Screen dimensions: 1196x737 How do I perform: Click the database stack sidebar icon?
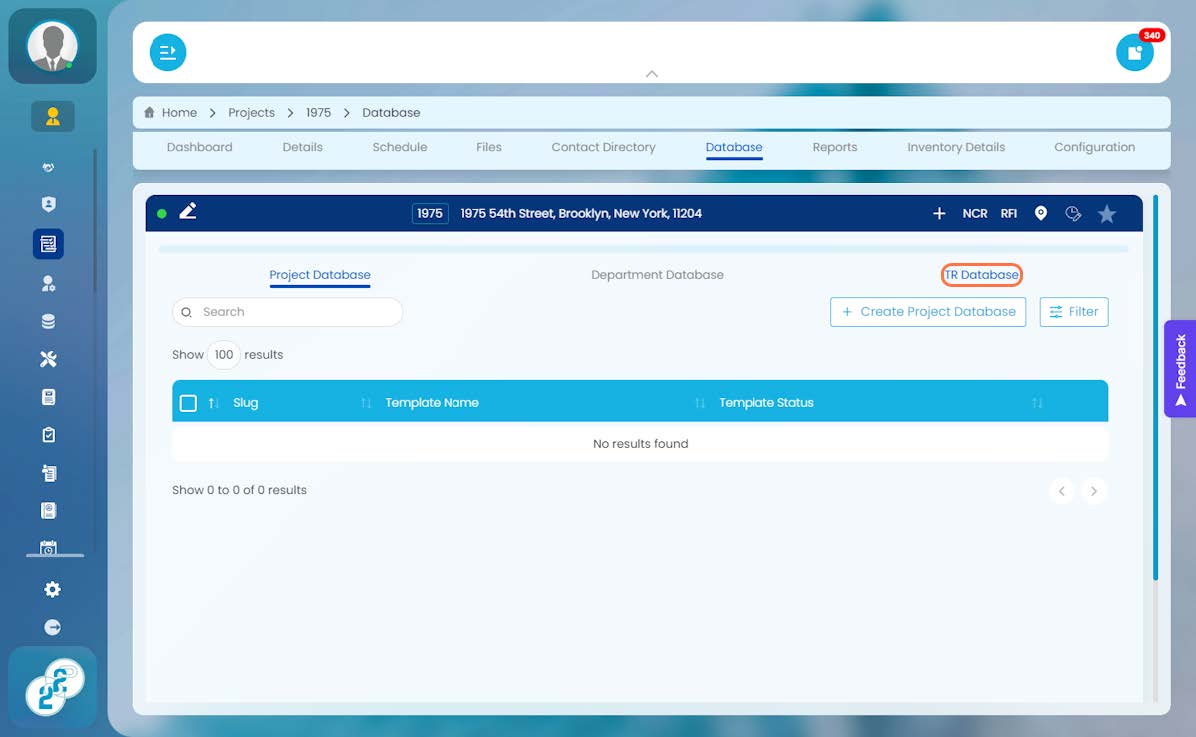(x=48, y=321)
